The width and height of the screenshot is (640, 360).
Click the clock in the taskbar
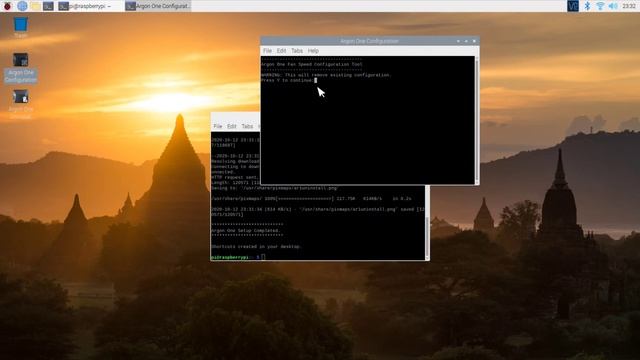point(629,6)
